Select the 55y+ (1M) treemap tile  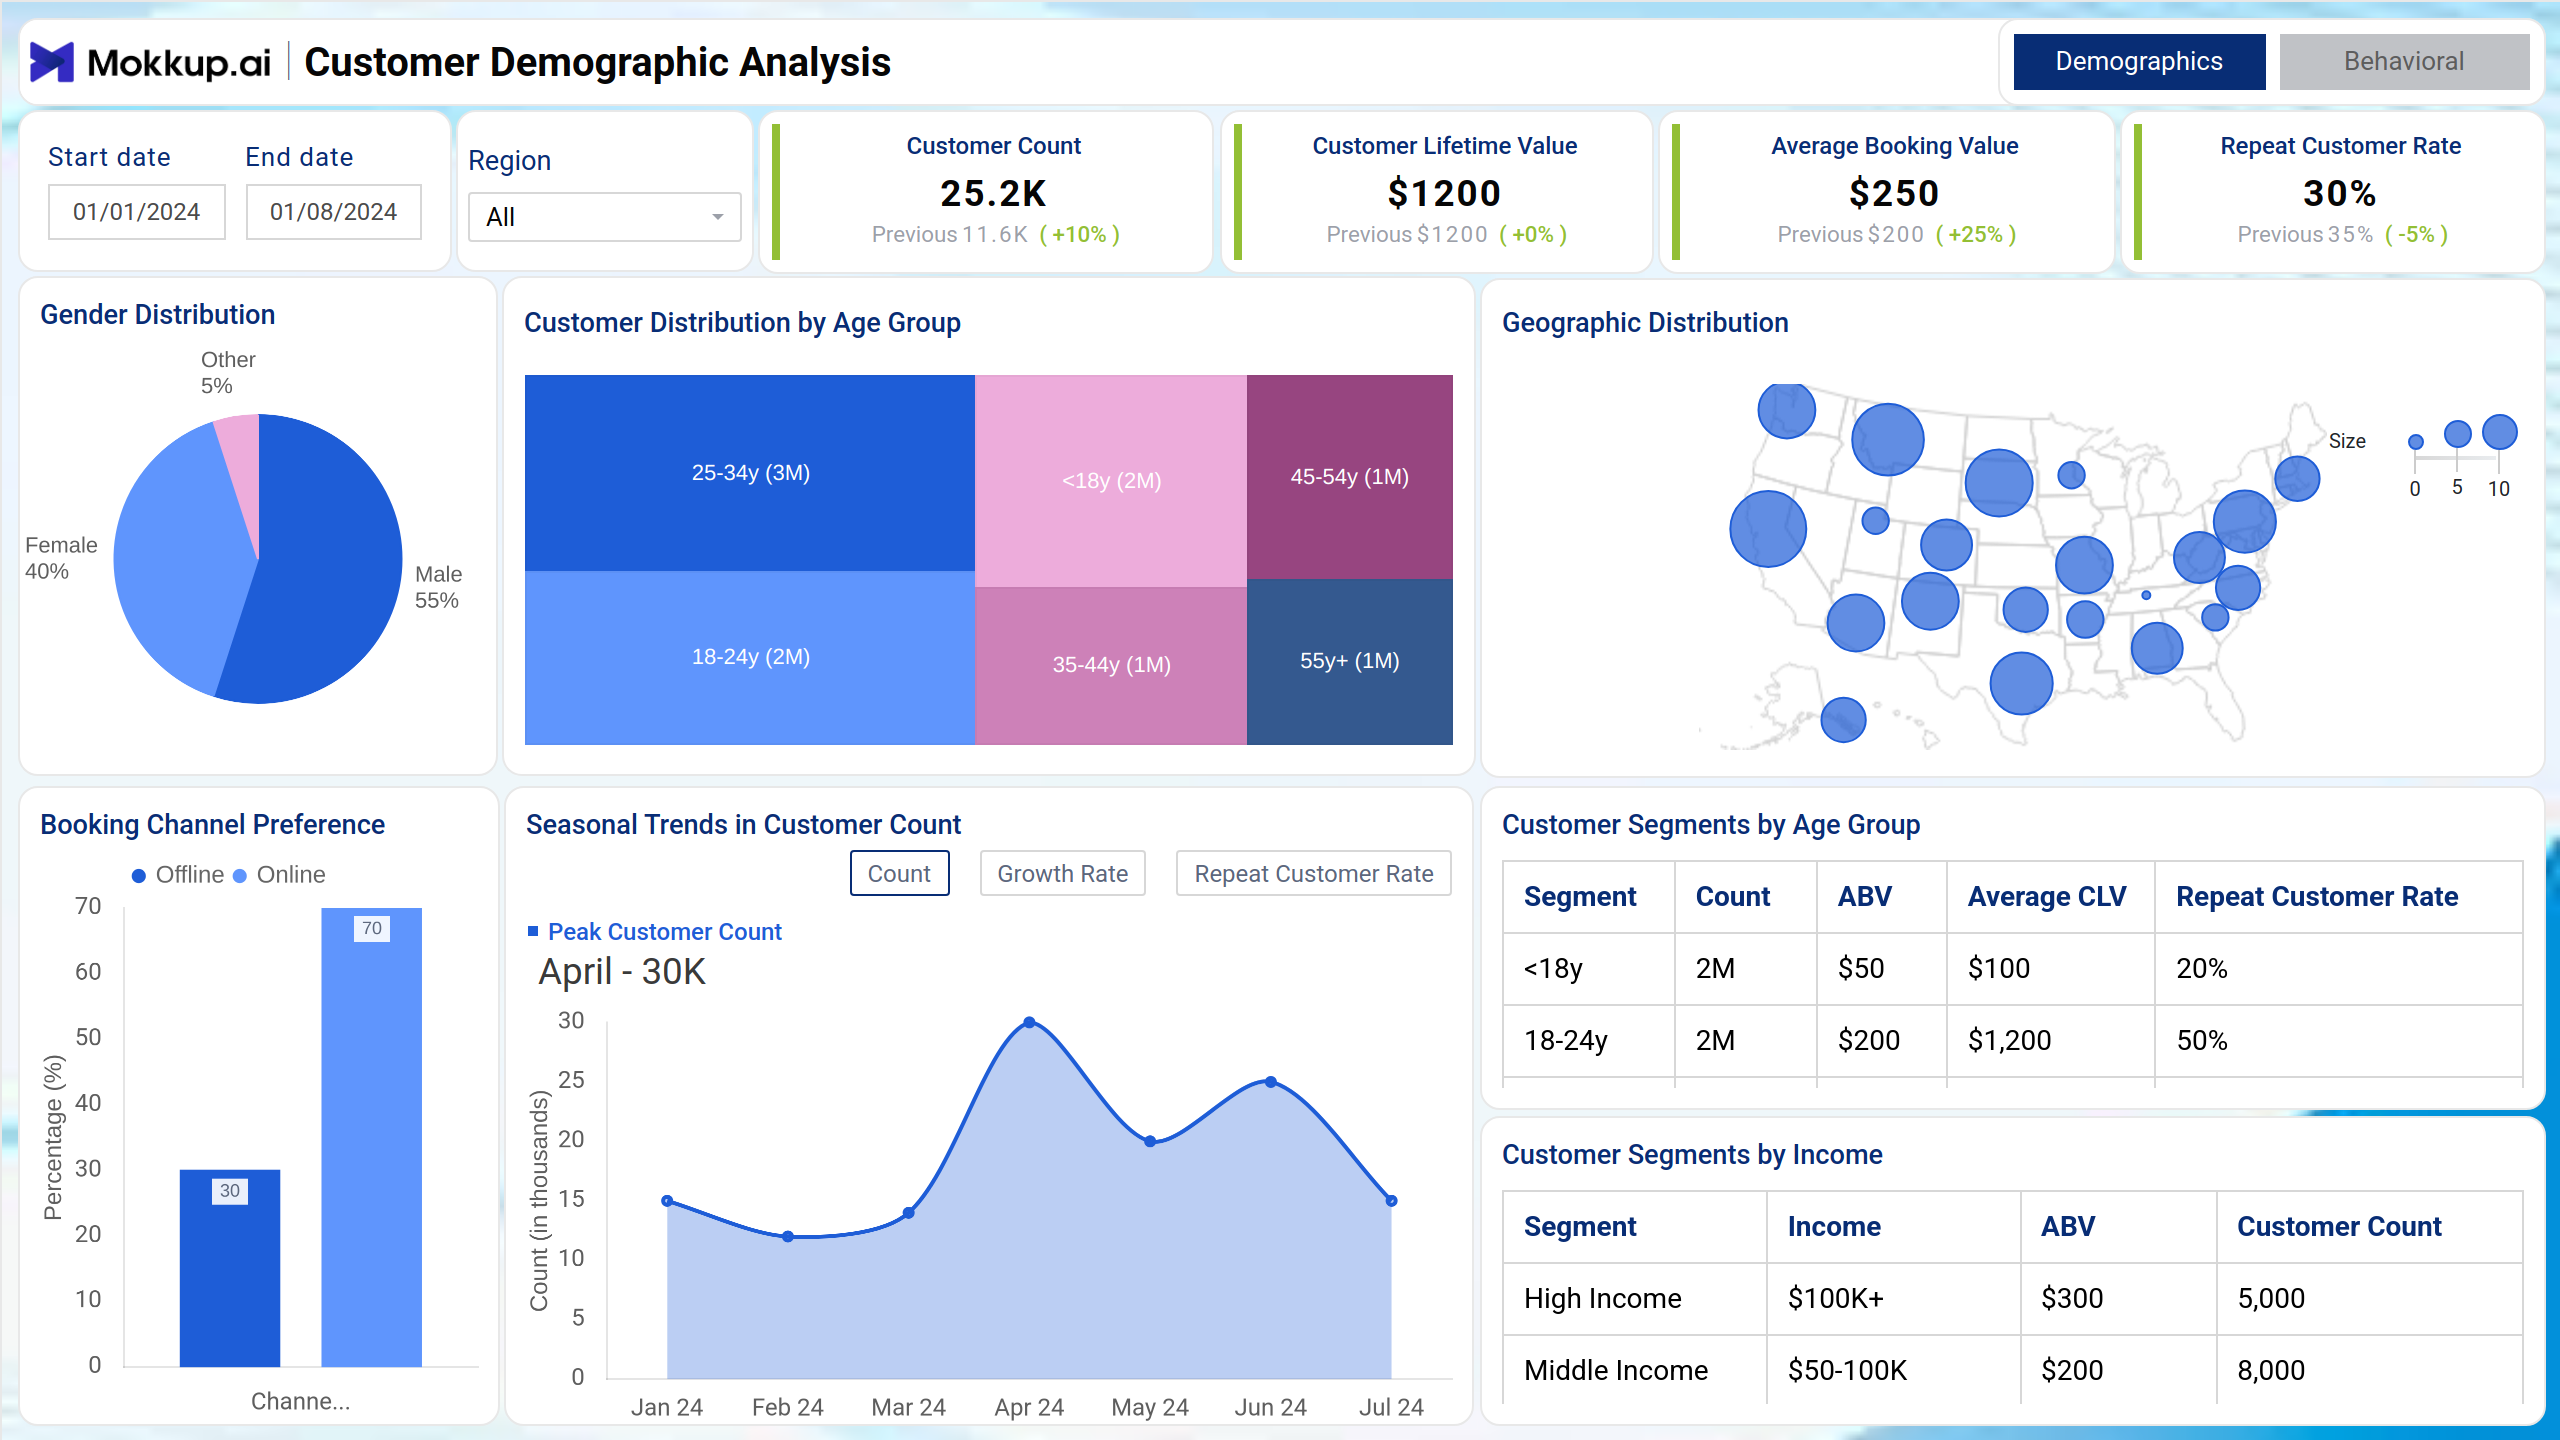click(1349, 661)
